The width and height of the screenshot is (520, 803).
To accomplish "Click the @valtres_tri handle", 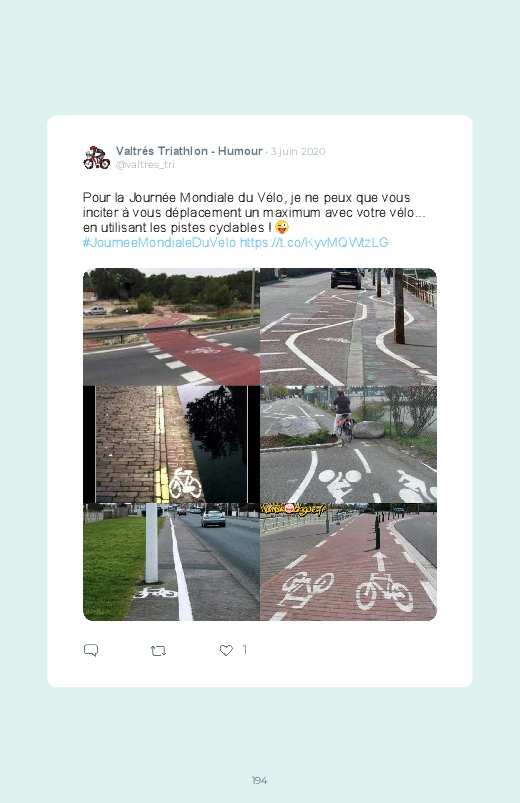I will click(x=145, y=164).
